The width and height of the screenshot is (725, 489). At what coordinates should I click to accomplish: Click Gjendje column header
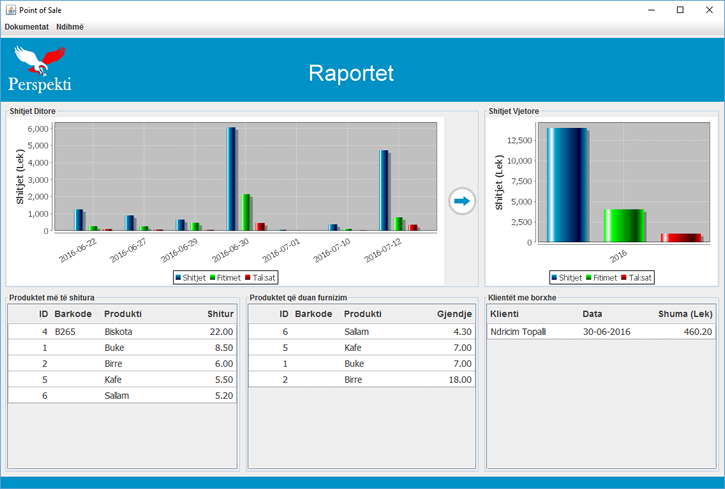point(454,314)
